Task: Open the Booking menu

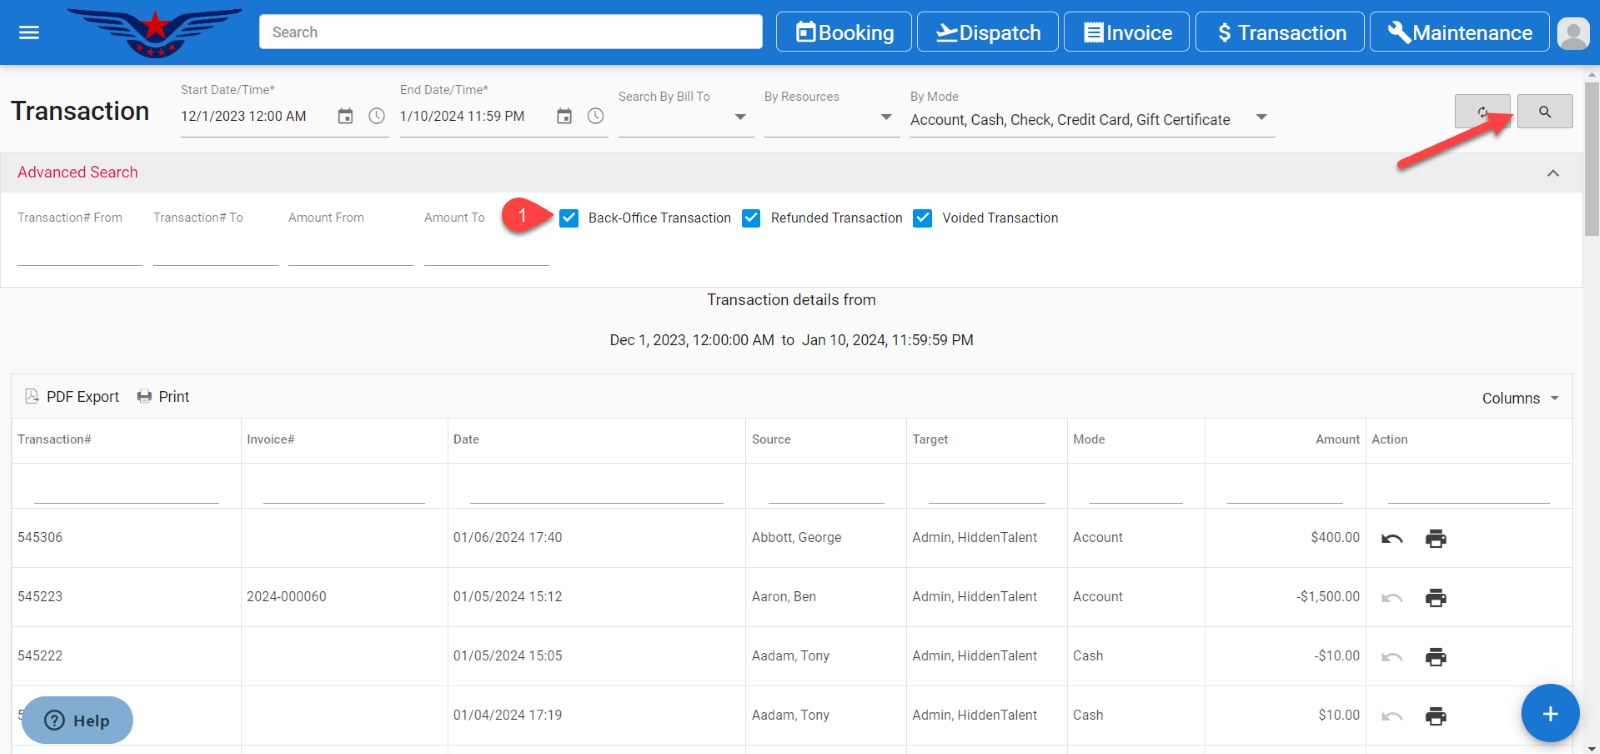Action: click(x=844, y=32)
